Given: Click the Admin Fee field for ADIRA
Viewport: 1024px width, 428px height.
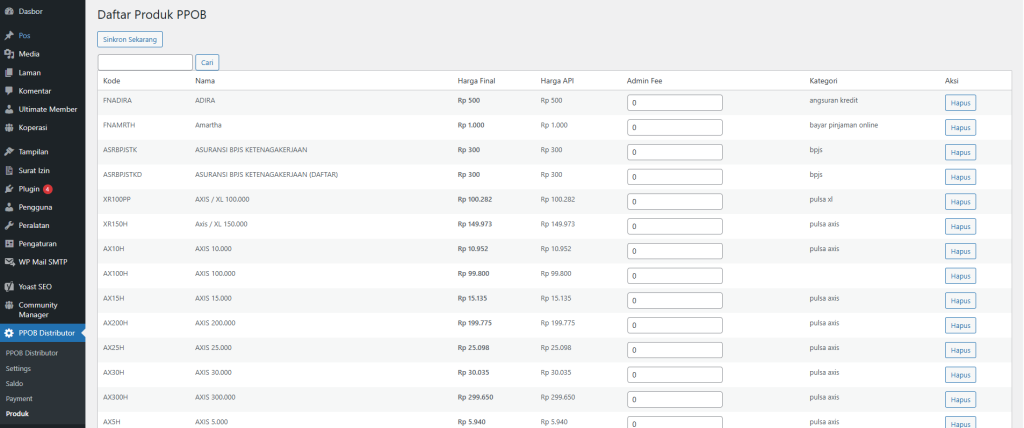Looking at the screenshot, I should click(674, 102).
